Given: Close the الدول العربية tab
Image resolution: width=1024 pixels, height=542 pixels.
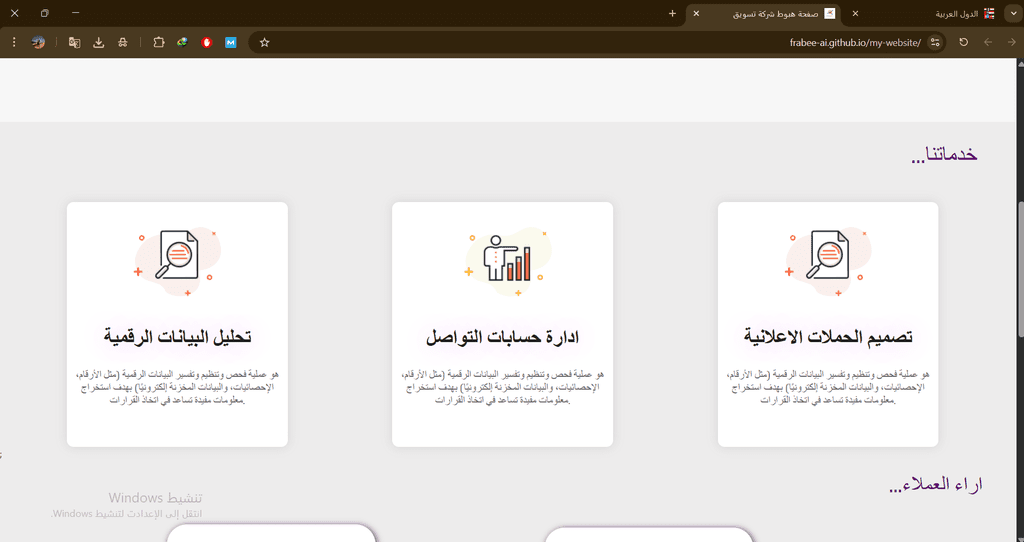Looking at the screenshot, I should [x=855, y=13].
